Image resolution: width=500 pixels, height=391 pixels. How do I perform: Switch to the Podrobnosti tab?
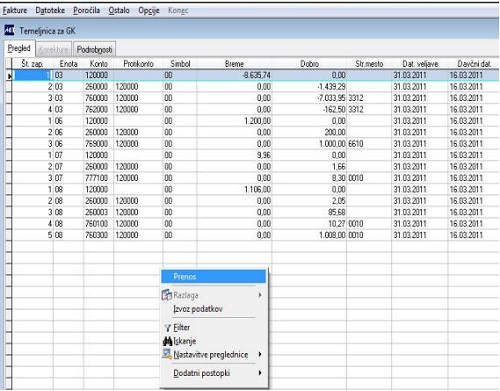pos(94,50)
